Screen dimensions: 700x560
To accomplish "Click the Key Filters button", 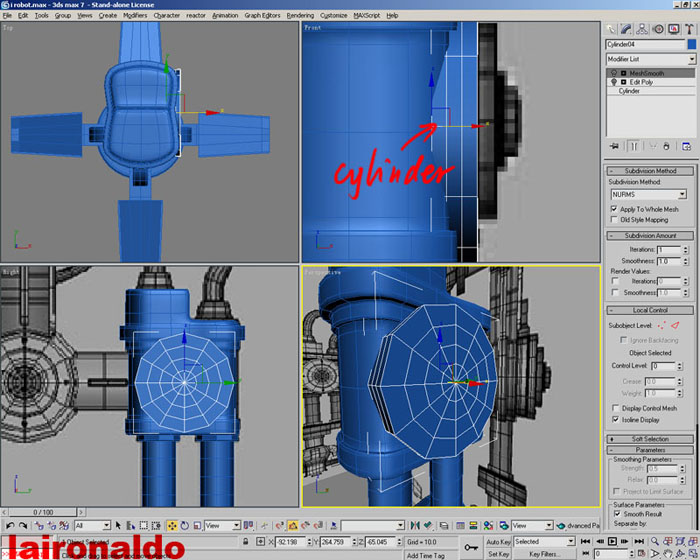I will tap(545, 553).
